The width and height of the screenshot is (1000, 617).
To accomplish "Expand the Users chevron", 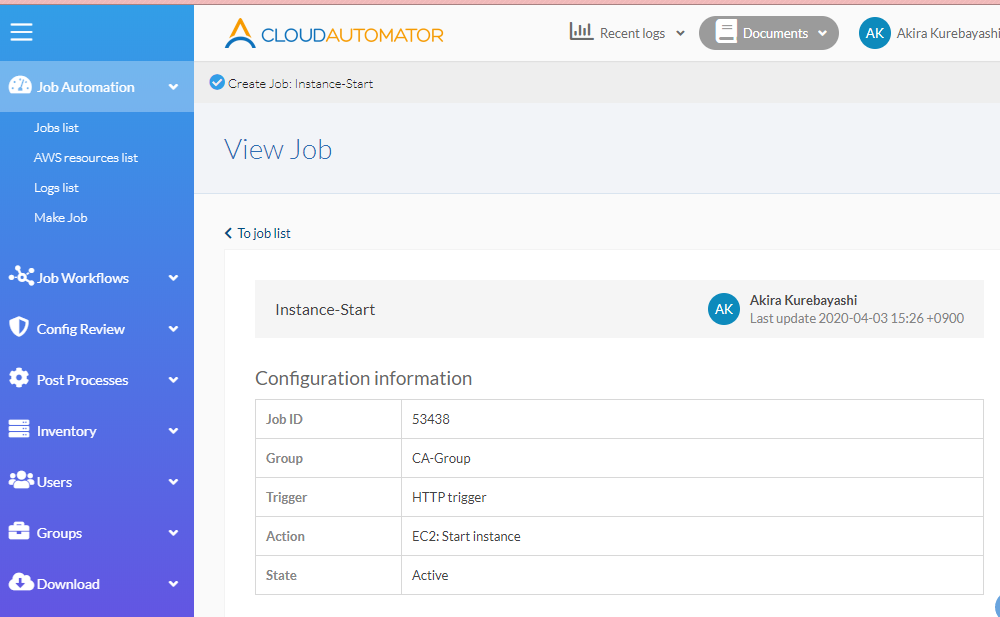I will (x=173, y=482).
